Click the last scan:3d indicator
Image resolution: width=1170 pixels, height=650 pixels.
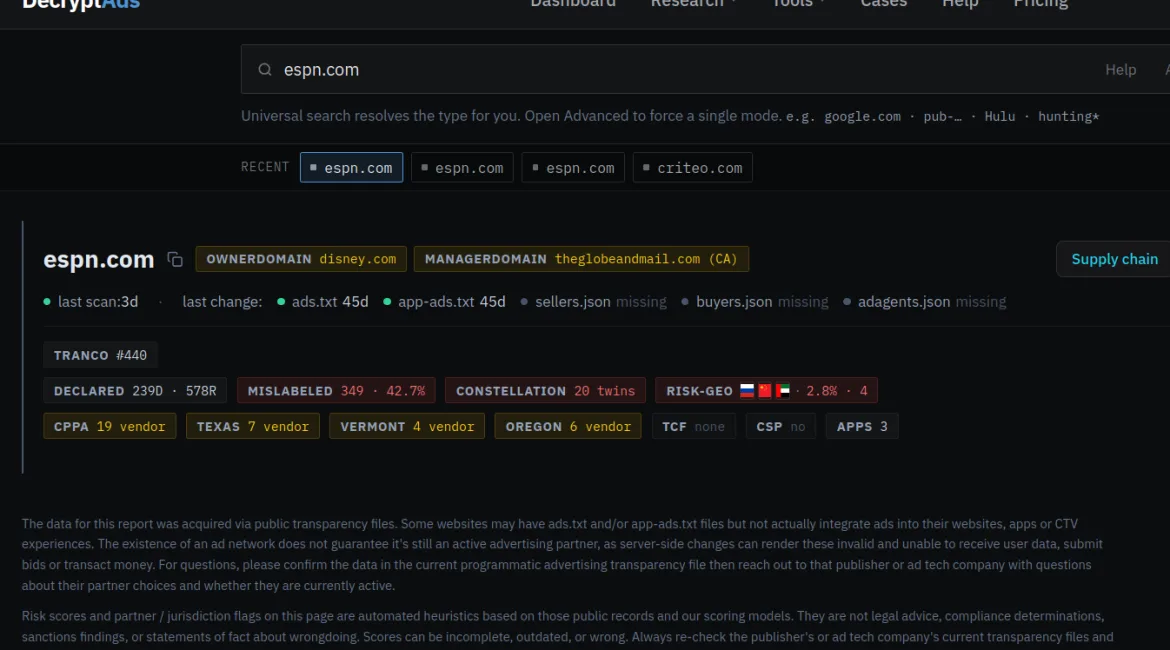(x=90, y=301)
